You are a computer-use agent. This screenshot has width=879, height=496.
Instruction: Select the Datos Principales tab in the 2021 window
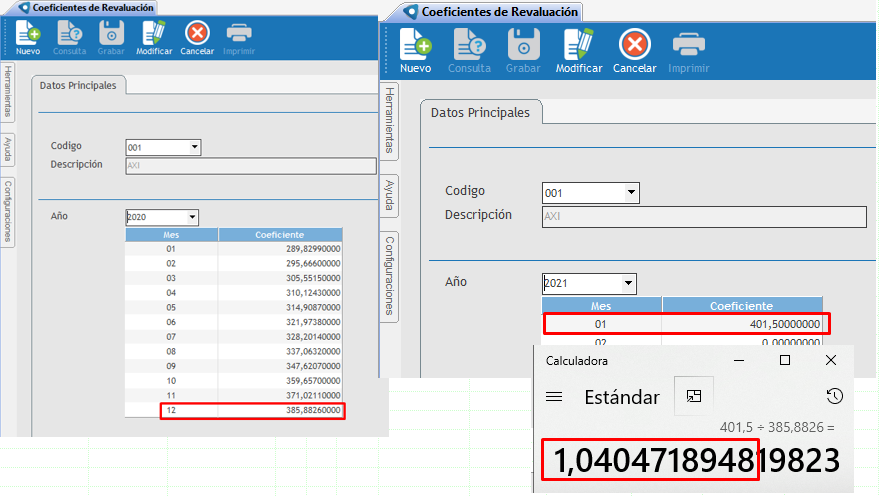(x=480, y=113)
